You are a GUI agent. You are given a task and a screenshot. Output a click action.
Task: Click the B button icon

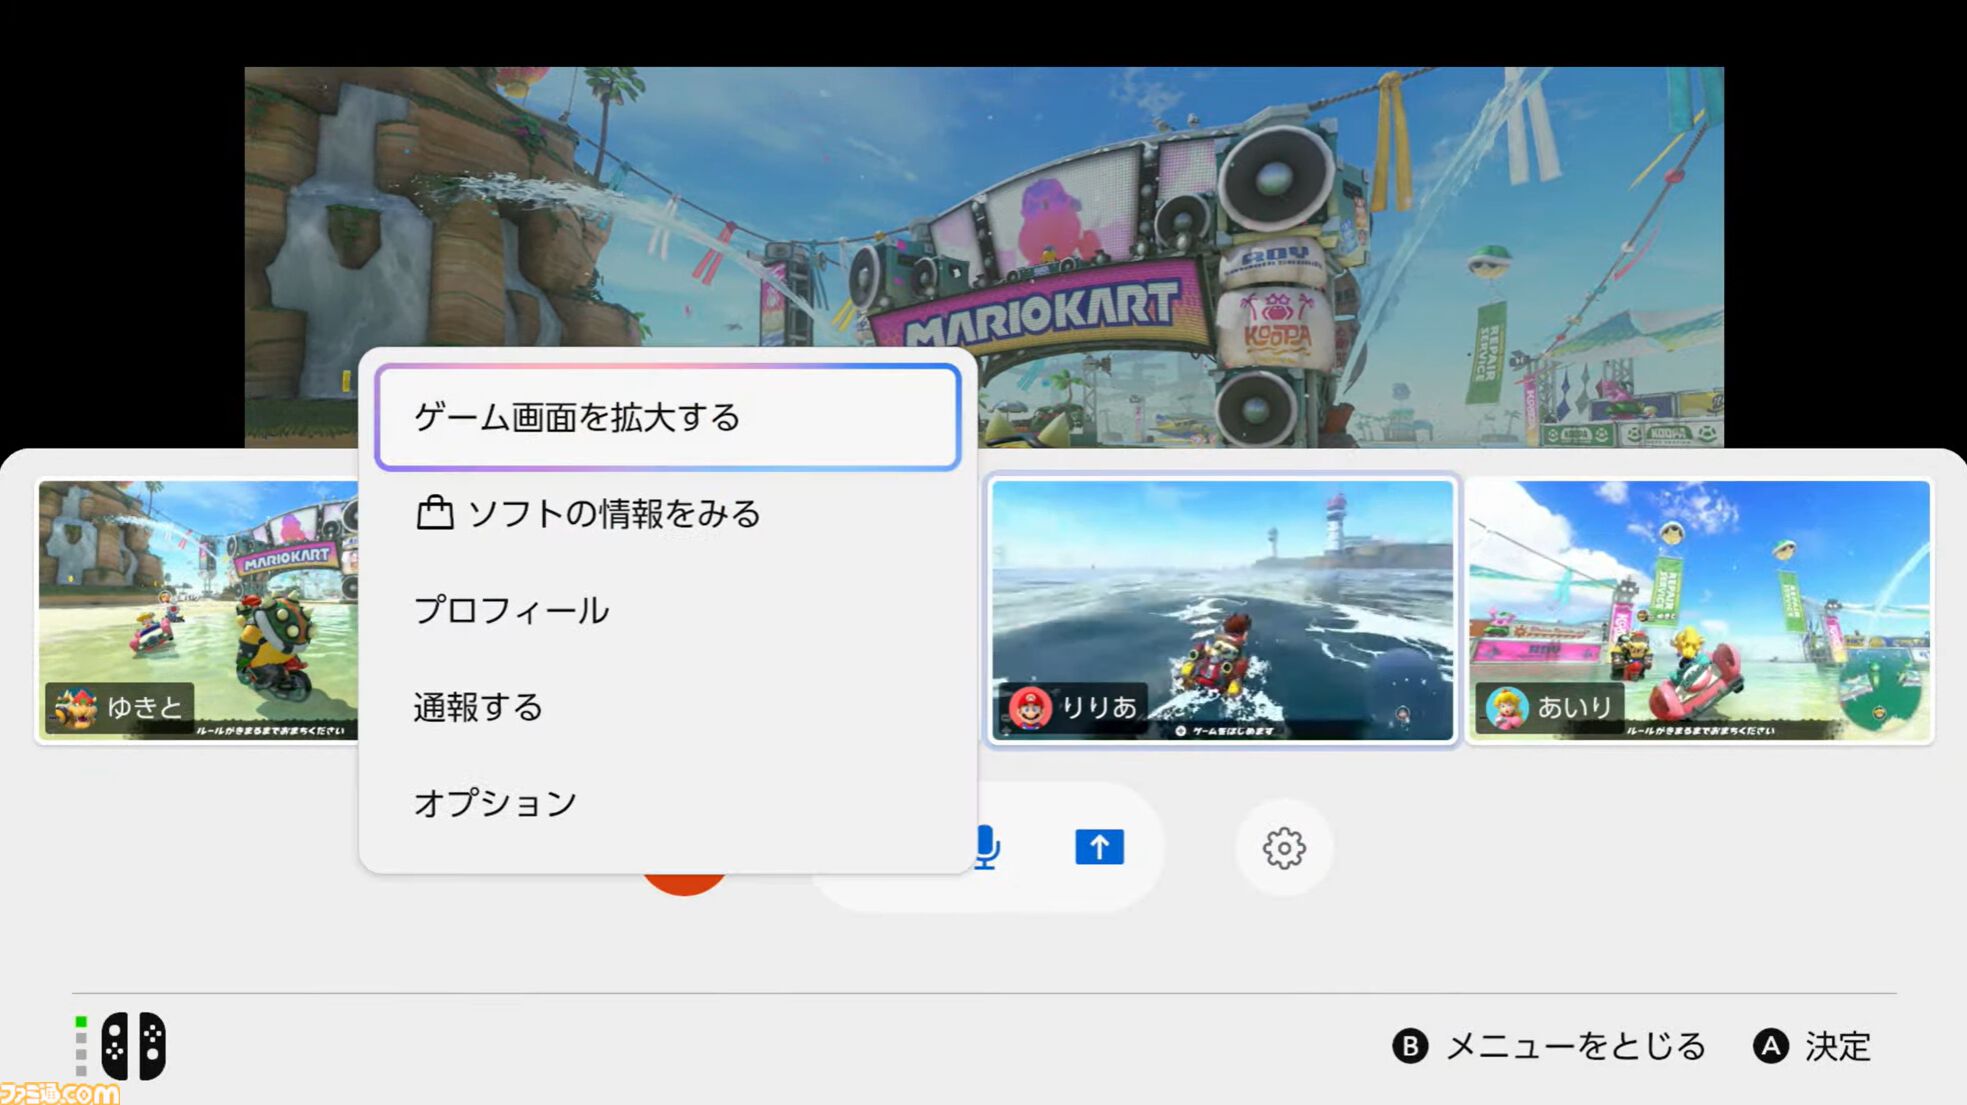1410,1046
